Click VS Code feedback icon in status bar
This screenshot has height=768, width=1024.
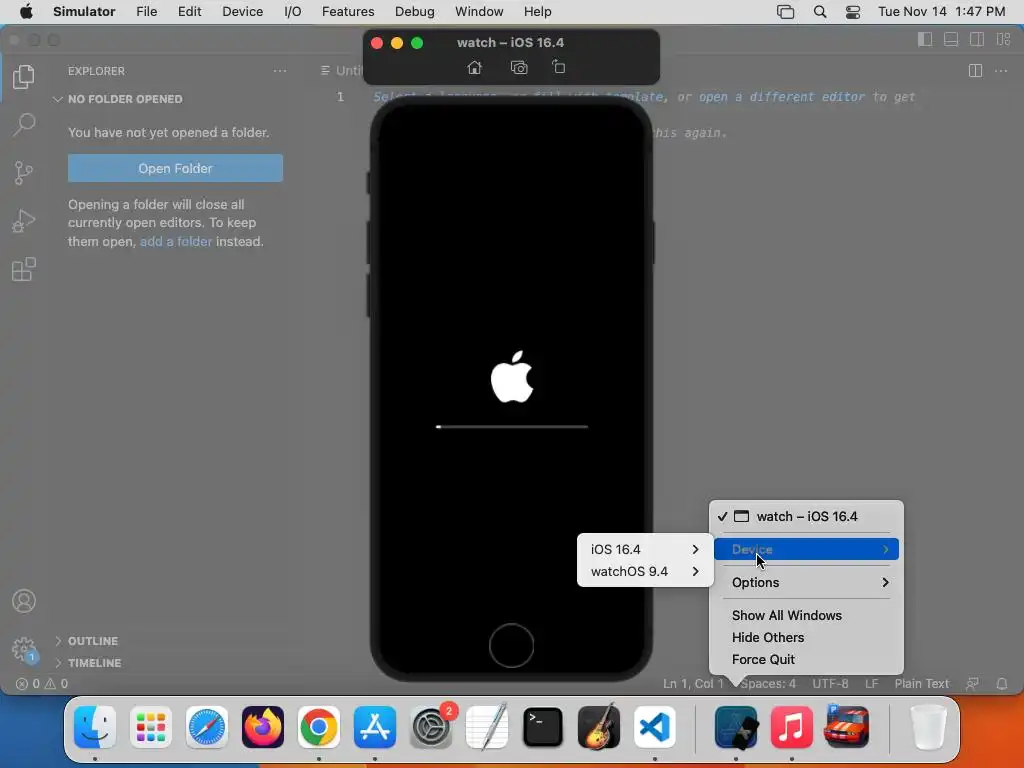tap(972, 684)
